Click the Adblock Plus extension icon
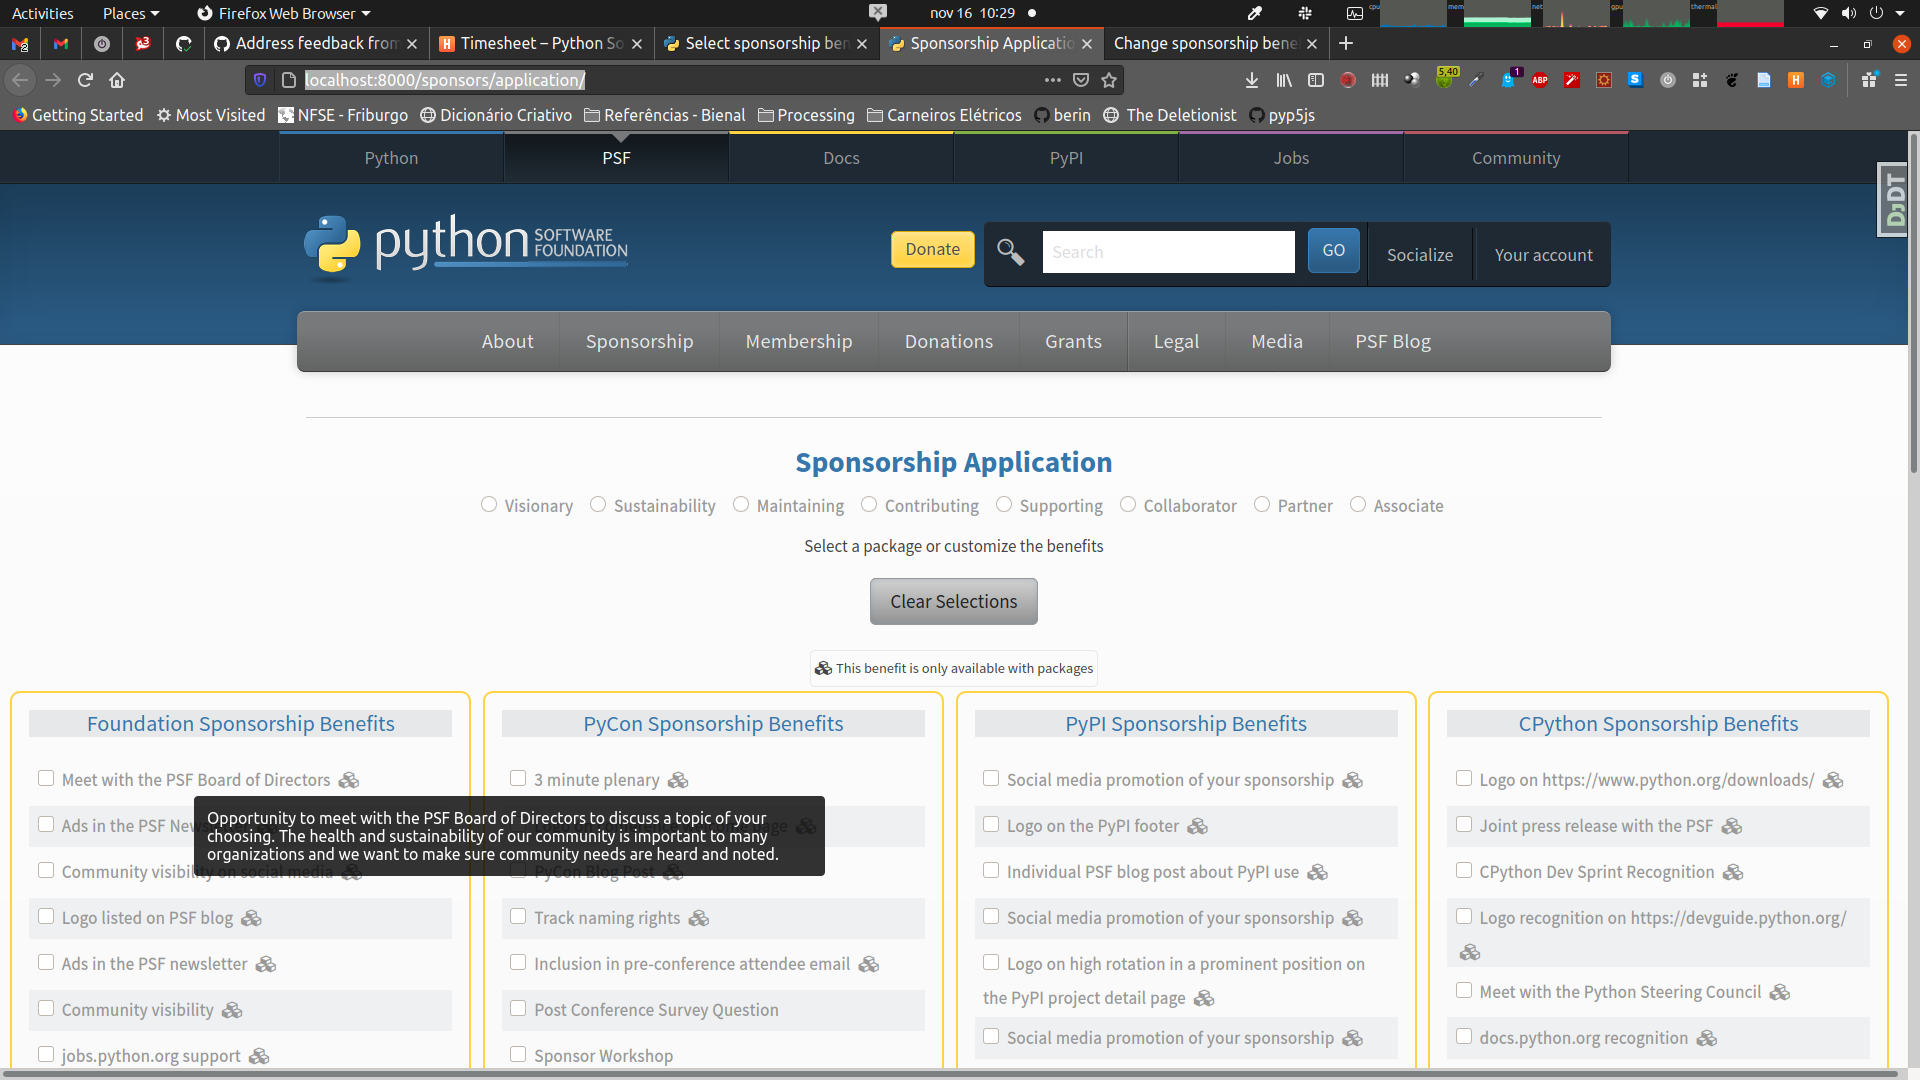 point(1540,80)
